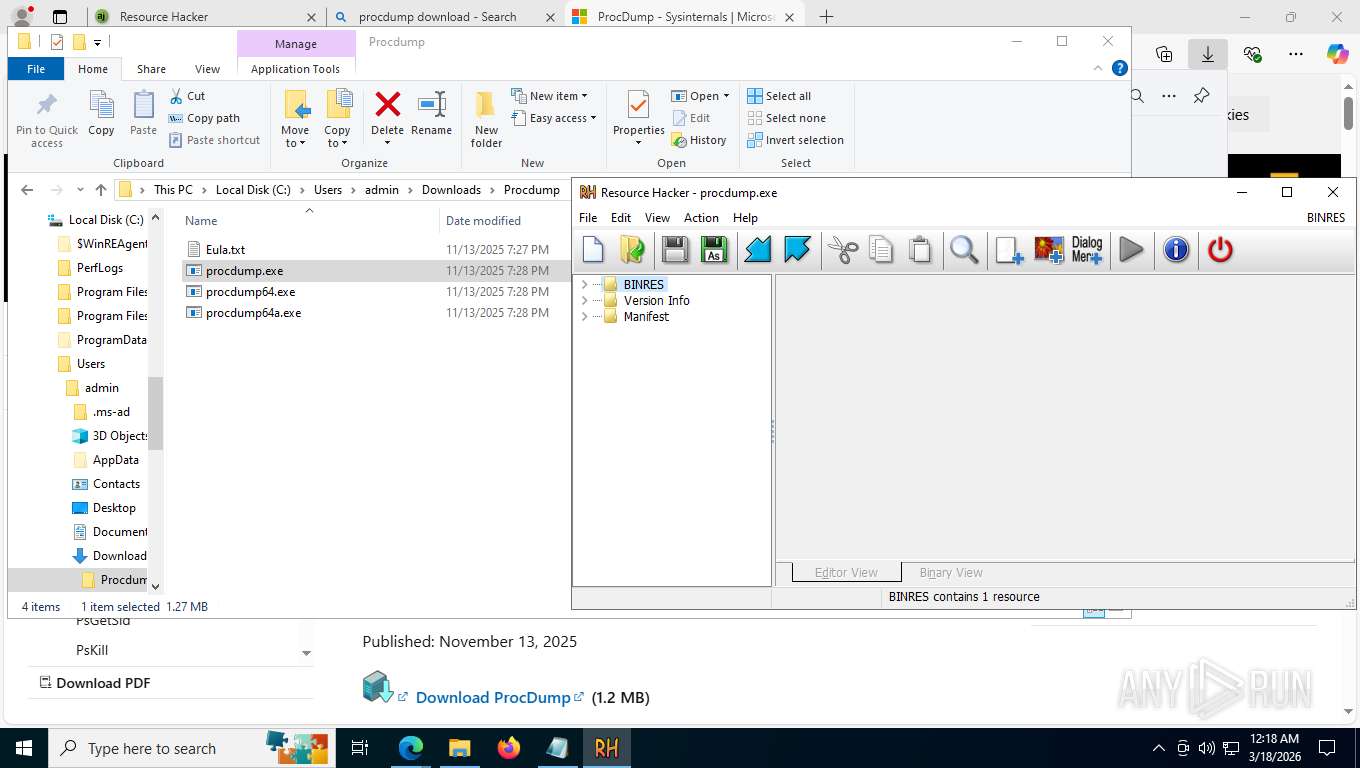Click Copy path in Clipboard group

(205, 118)
